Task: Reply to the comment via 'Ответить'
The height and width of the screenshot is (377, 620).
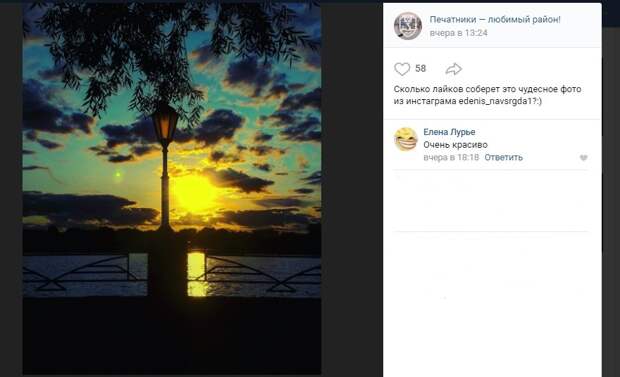Action: 503,157
